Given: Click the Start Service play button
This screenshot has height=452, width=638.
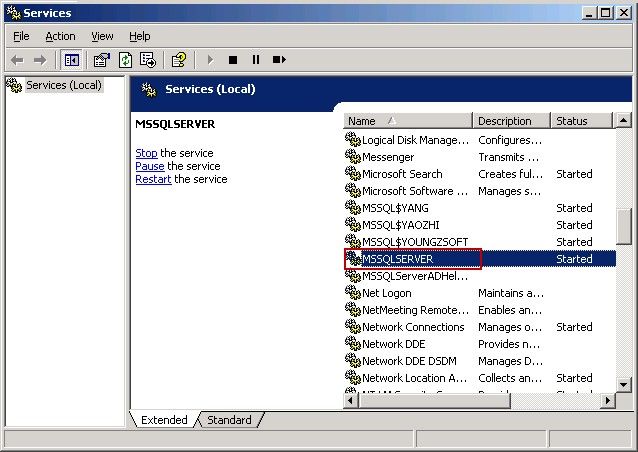Looking at the screenshot, I should pos(210,60).
